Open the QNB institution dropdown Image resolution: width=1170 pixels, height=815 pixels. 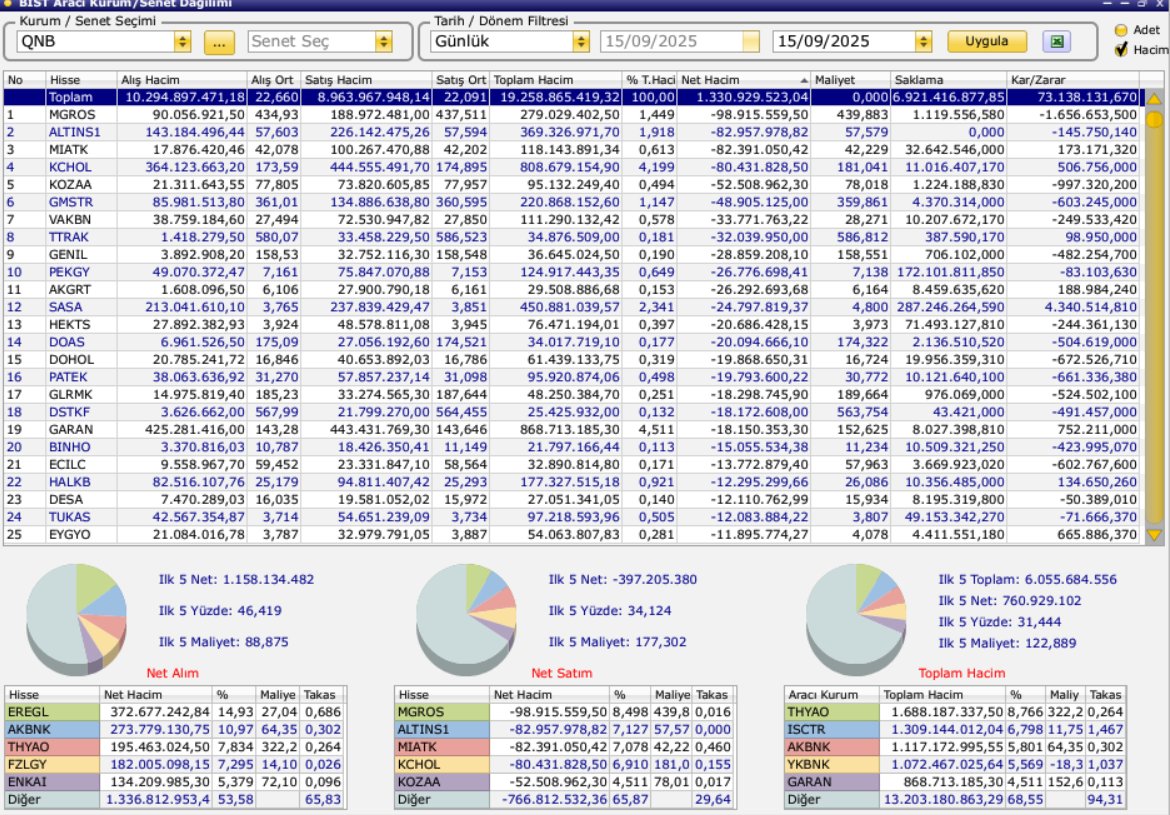coord(183,42)
